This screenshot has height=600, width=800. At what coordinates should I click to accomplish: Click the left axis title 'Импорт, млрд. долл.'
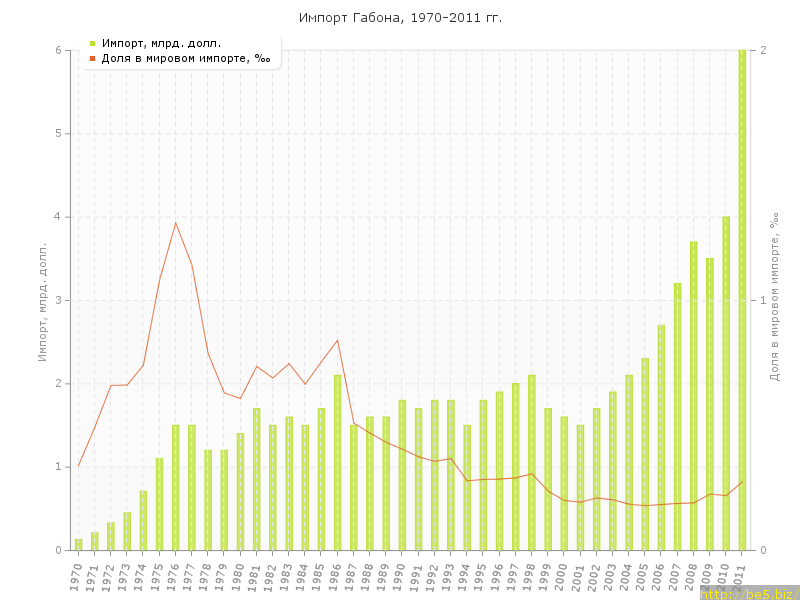[42, 300]
